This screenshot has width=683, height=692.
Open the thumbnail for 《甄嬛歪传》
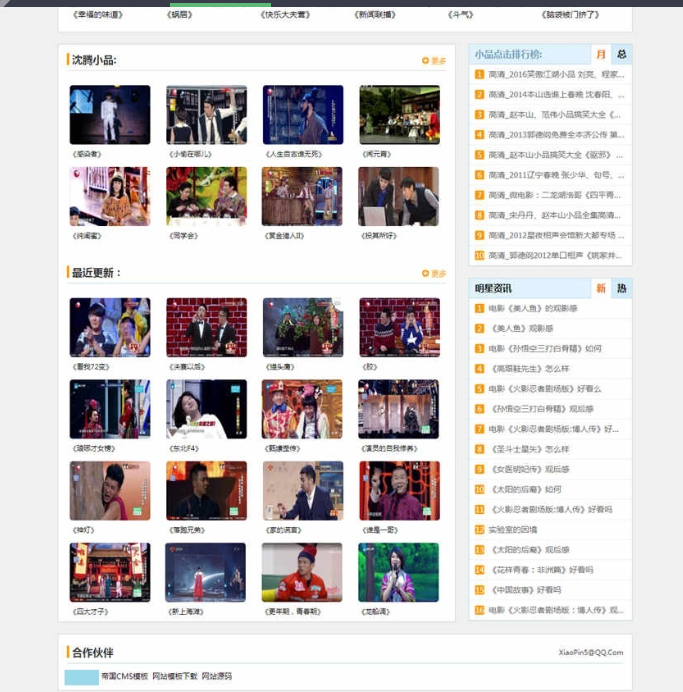[302, 409]
